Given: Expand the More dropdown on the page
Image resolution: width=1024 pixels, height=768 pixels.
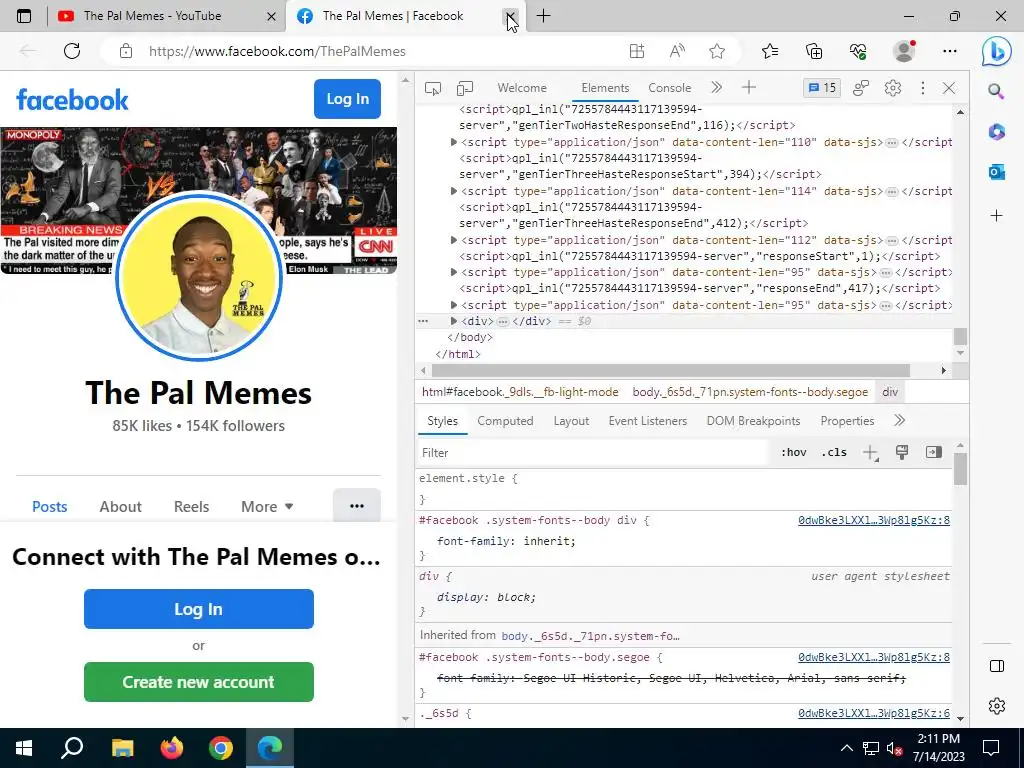Looking at the screenshot, I should [x=267, y=507].
